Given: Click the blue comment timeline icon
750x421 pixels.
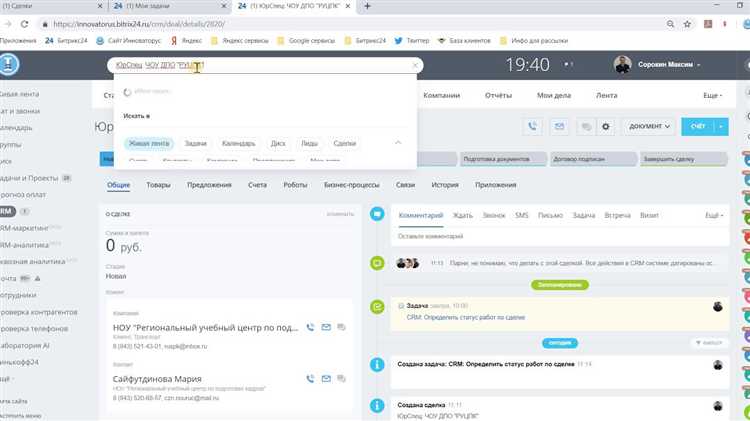Looking at the screenshot, I should point(377,214).
